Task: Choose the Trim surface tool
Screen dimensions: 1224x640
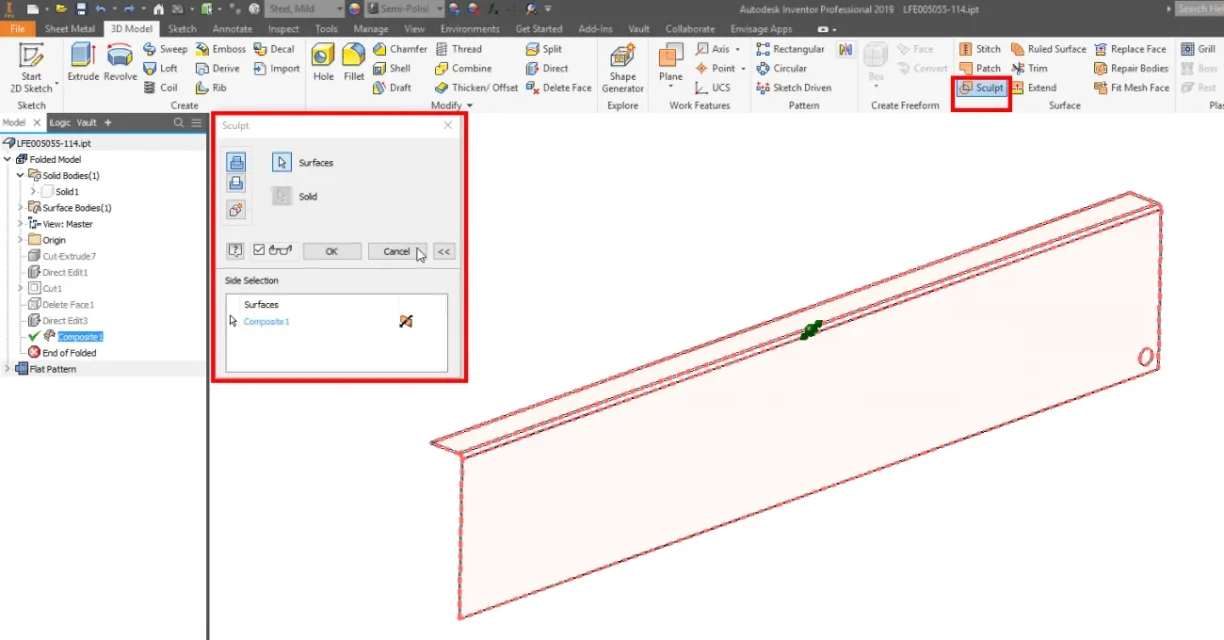Action: (1029, 68)
